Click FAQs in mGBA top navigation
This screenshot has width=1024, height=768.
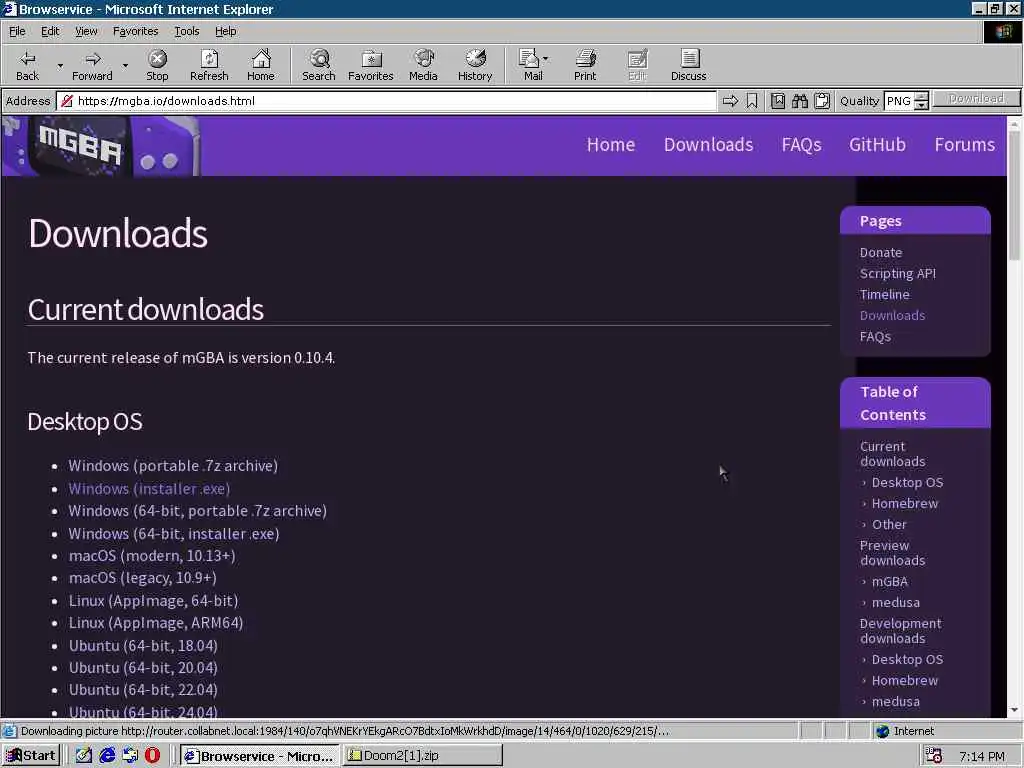pyautogui.click(x=801, y=144)
